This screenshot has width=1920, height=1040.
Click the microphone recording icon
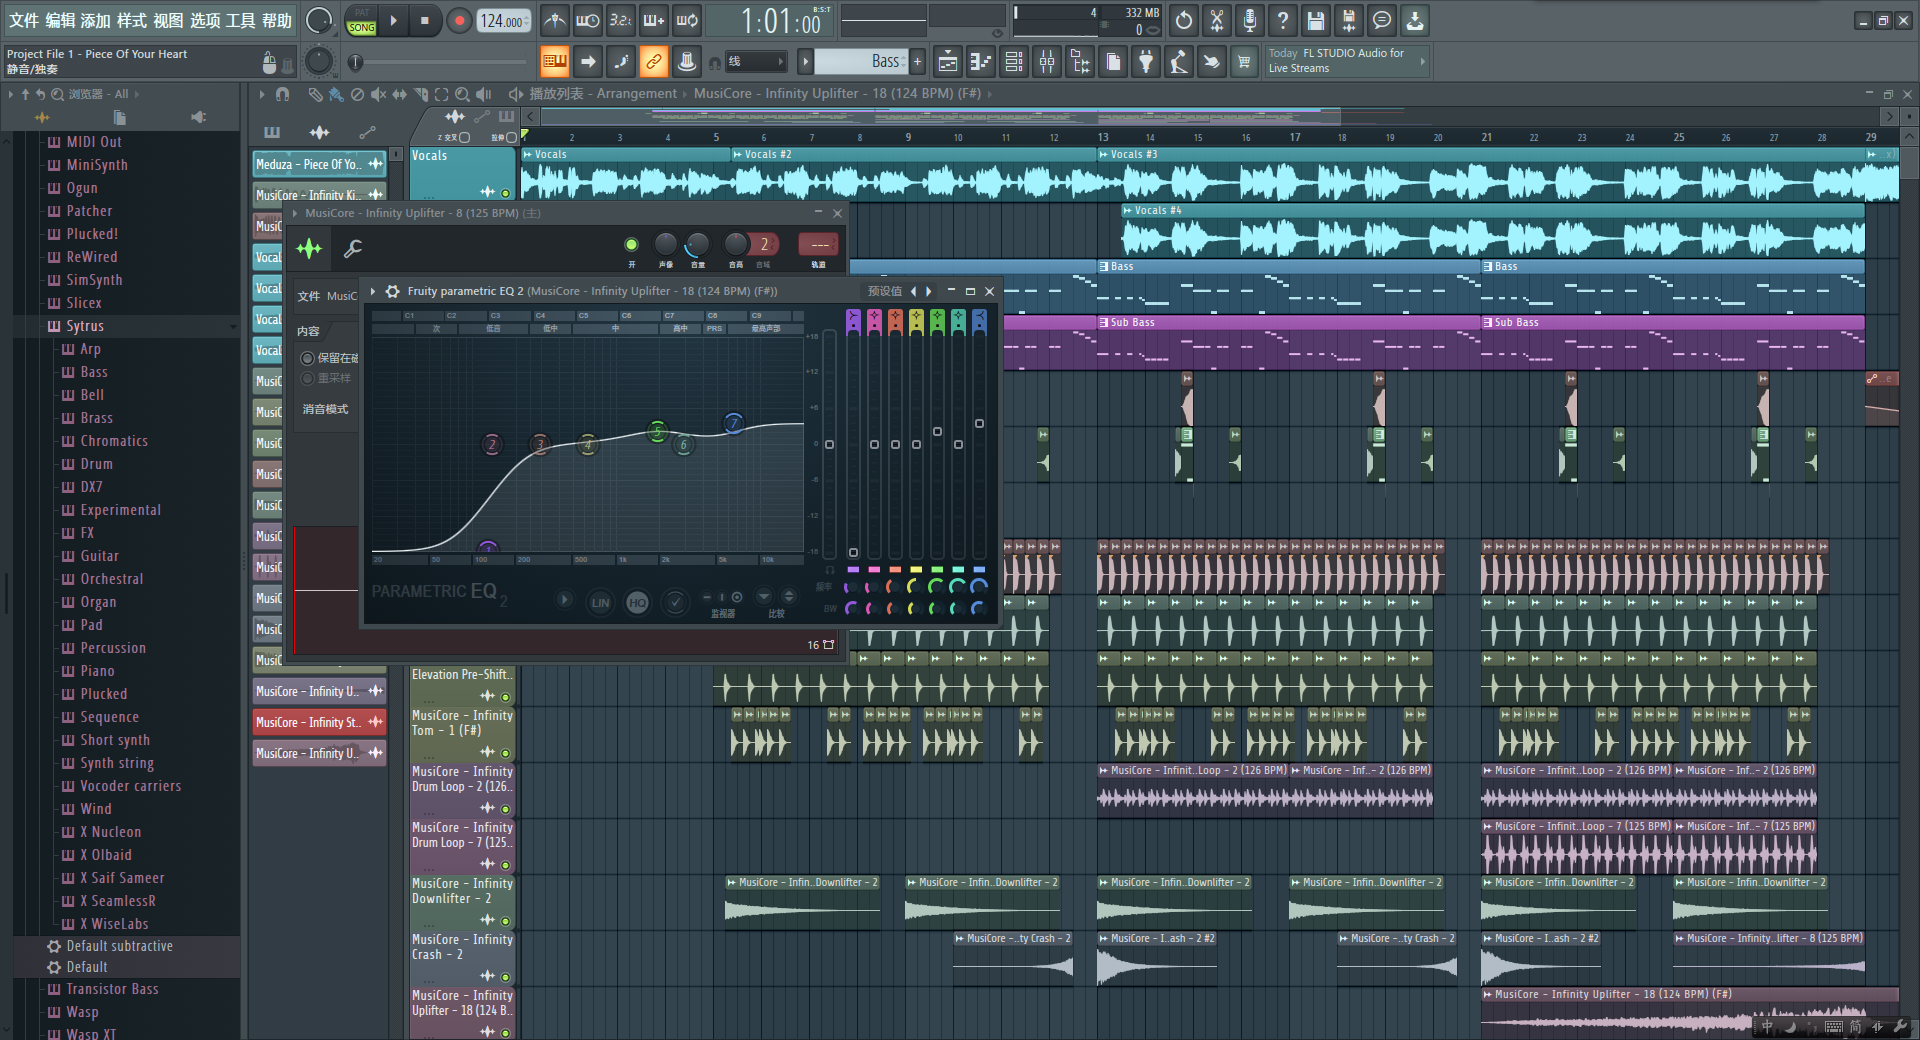(x=1249, y=20)
